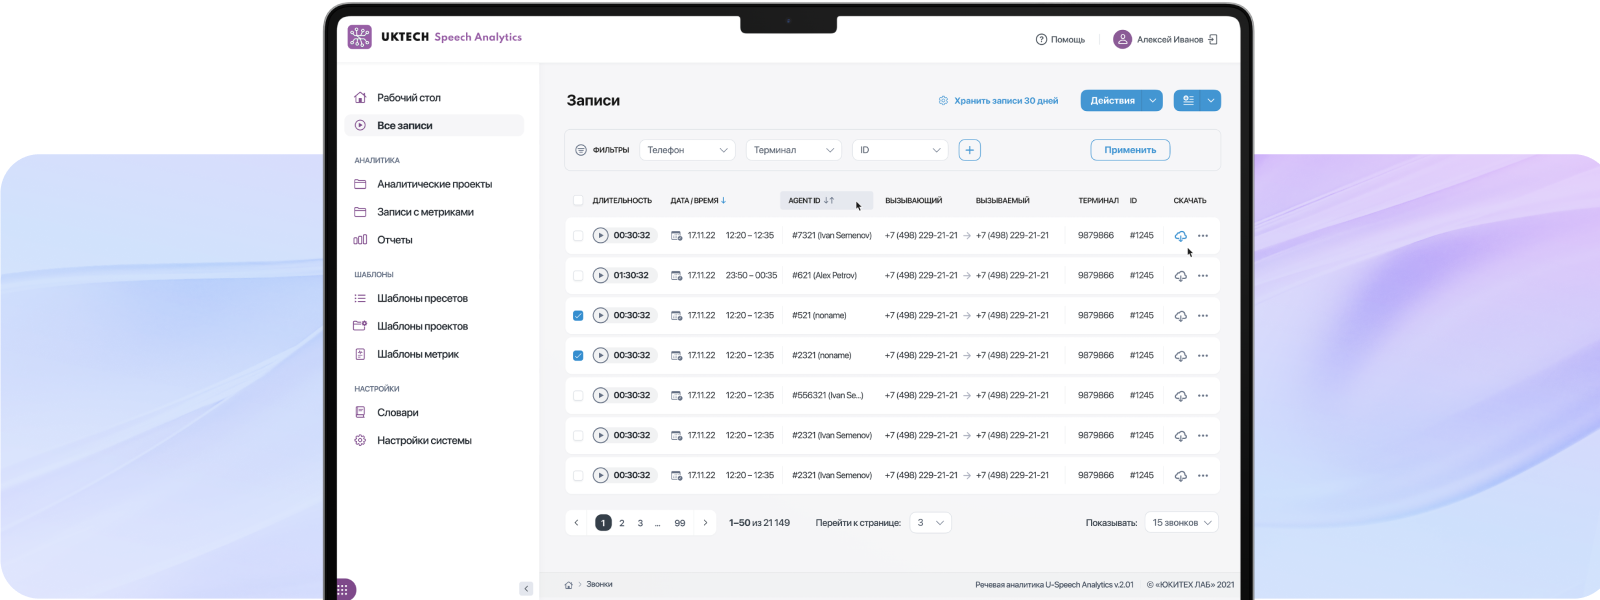The image size is (1600, 600).
Task: Open more options for #2321 (noname) row
Action: [x=1203, y=356]
